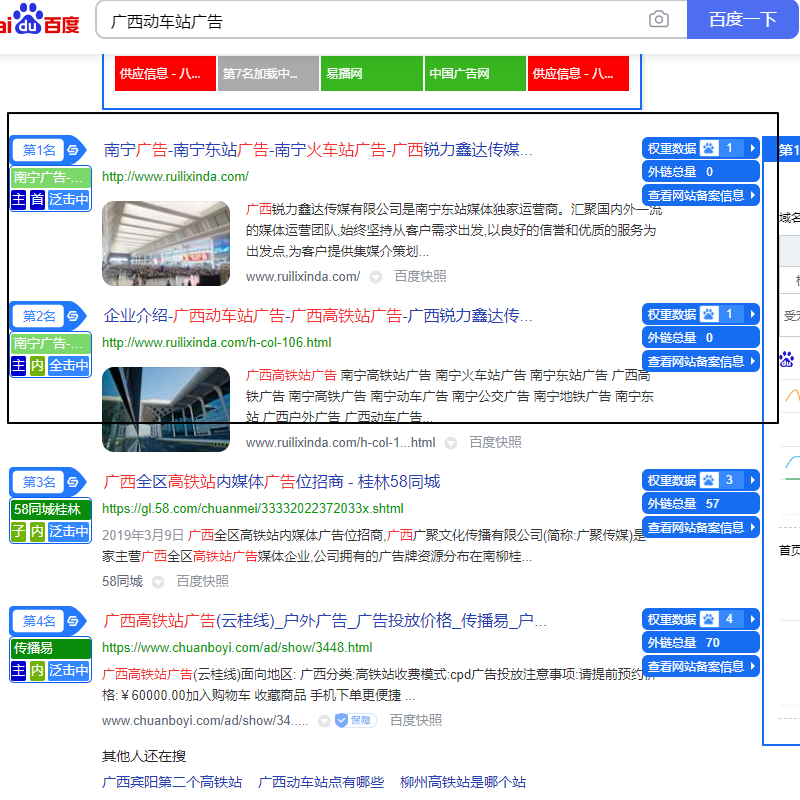800x800 pixels.
Task: Click the link icon beside 第2名
Action: coord(73,316)
